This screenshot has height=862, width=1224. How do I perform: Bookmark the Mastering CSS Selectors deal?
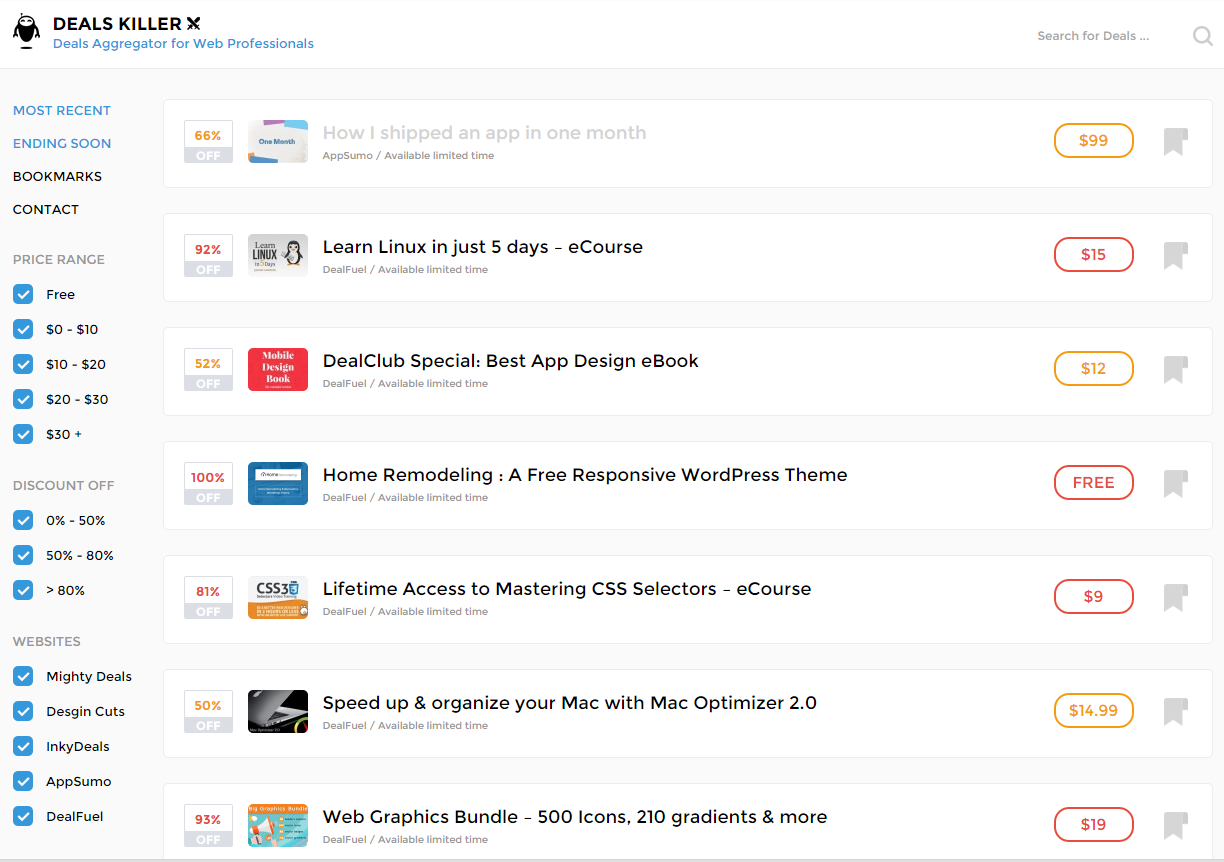coord(1175,597)
